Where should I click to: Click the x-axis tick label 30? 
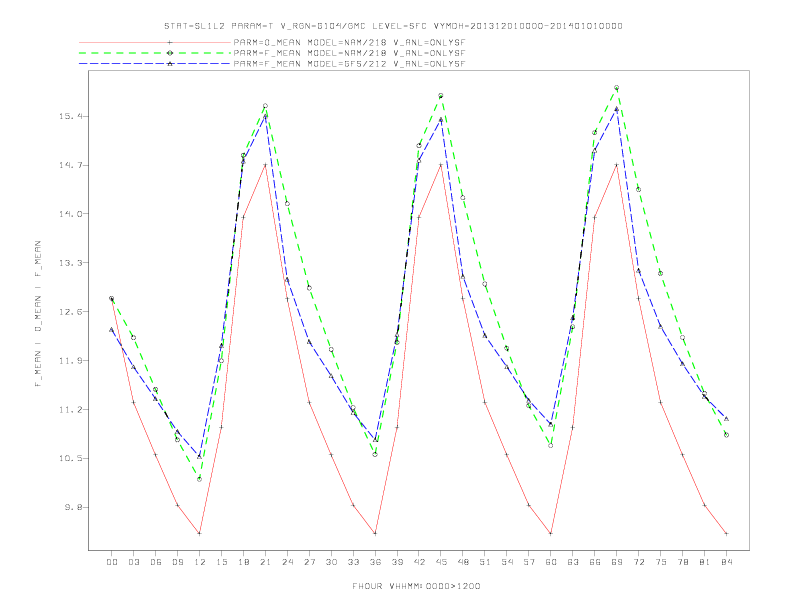tap(331, 562)
